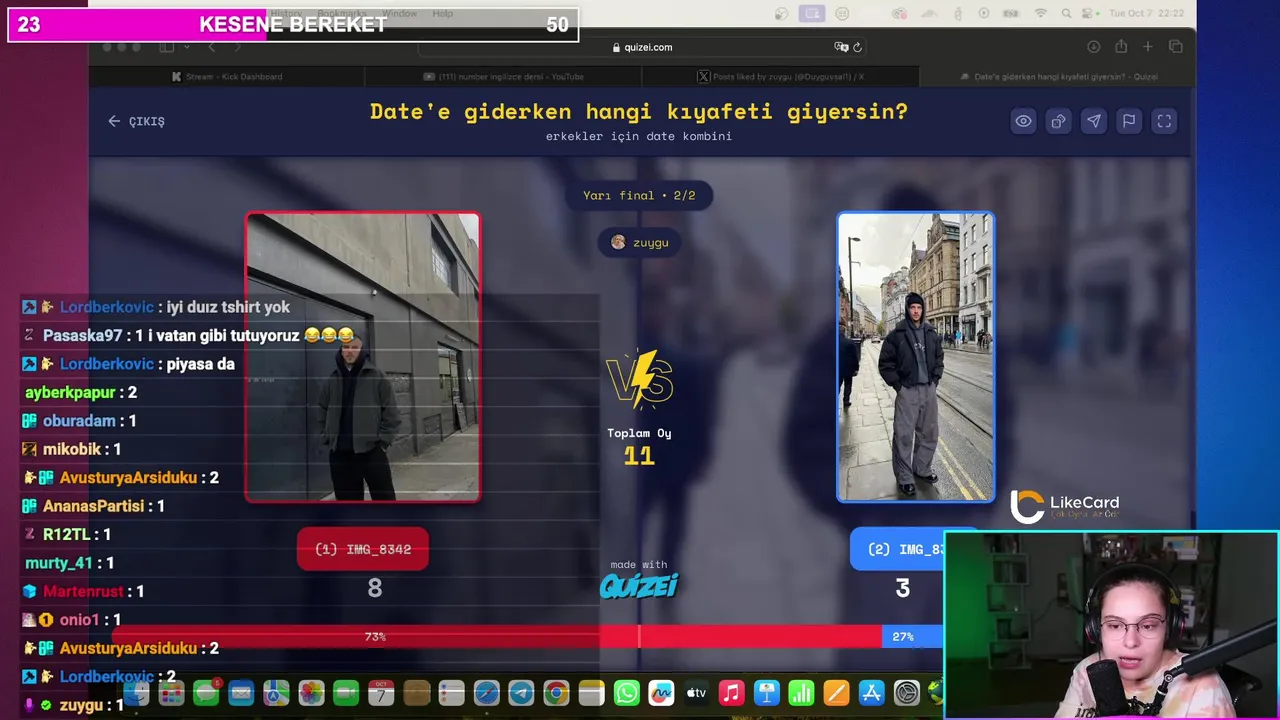
Task: Select the right outfit photo with blue border
Action: coord(916,357)
